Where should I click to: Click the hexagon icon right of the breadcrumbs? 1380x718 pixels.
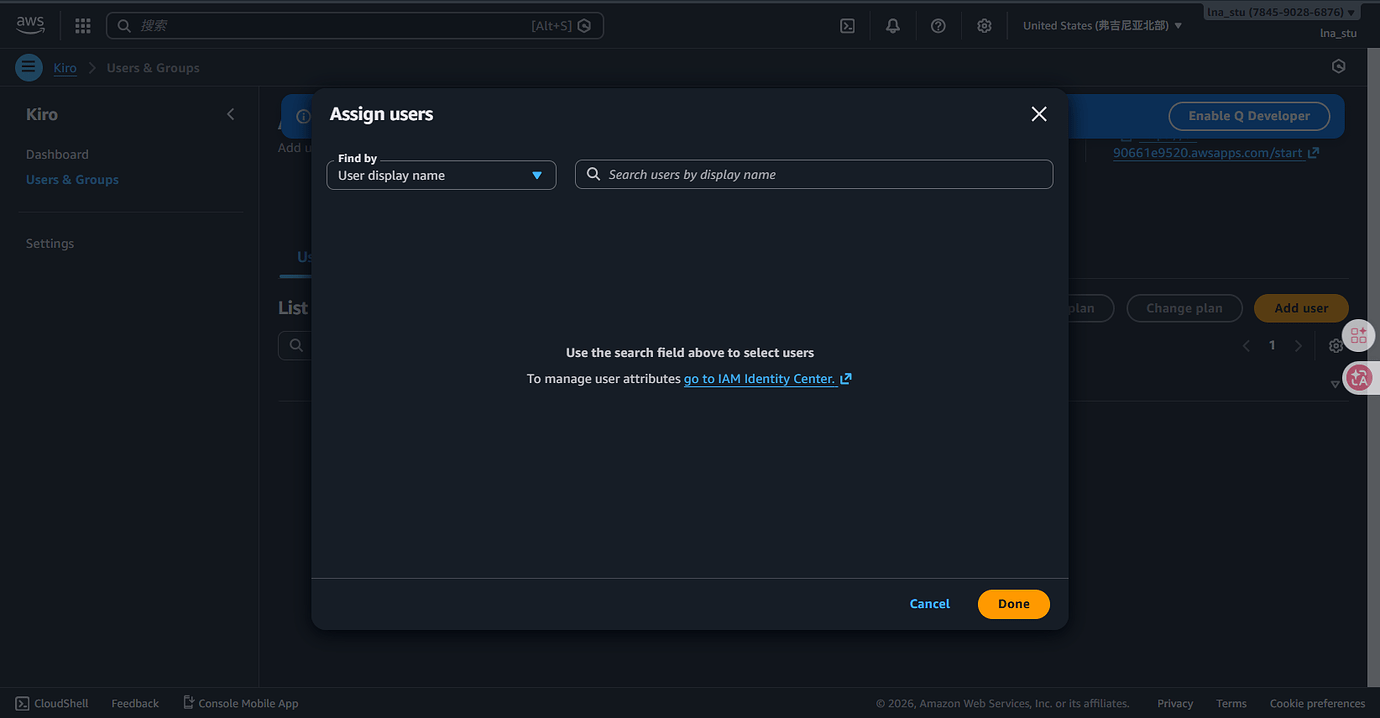point(1339,67)
